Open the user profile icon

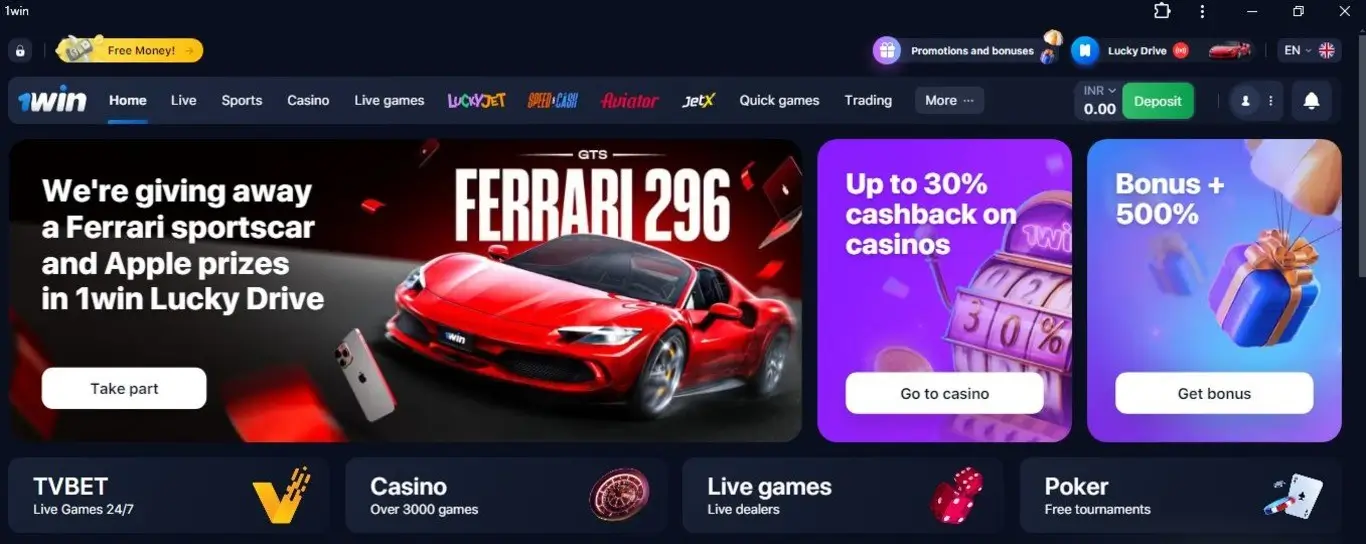tap(1245, 101)
